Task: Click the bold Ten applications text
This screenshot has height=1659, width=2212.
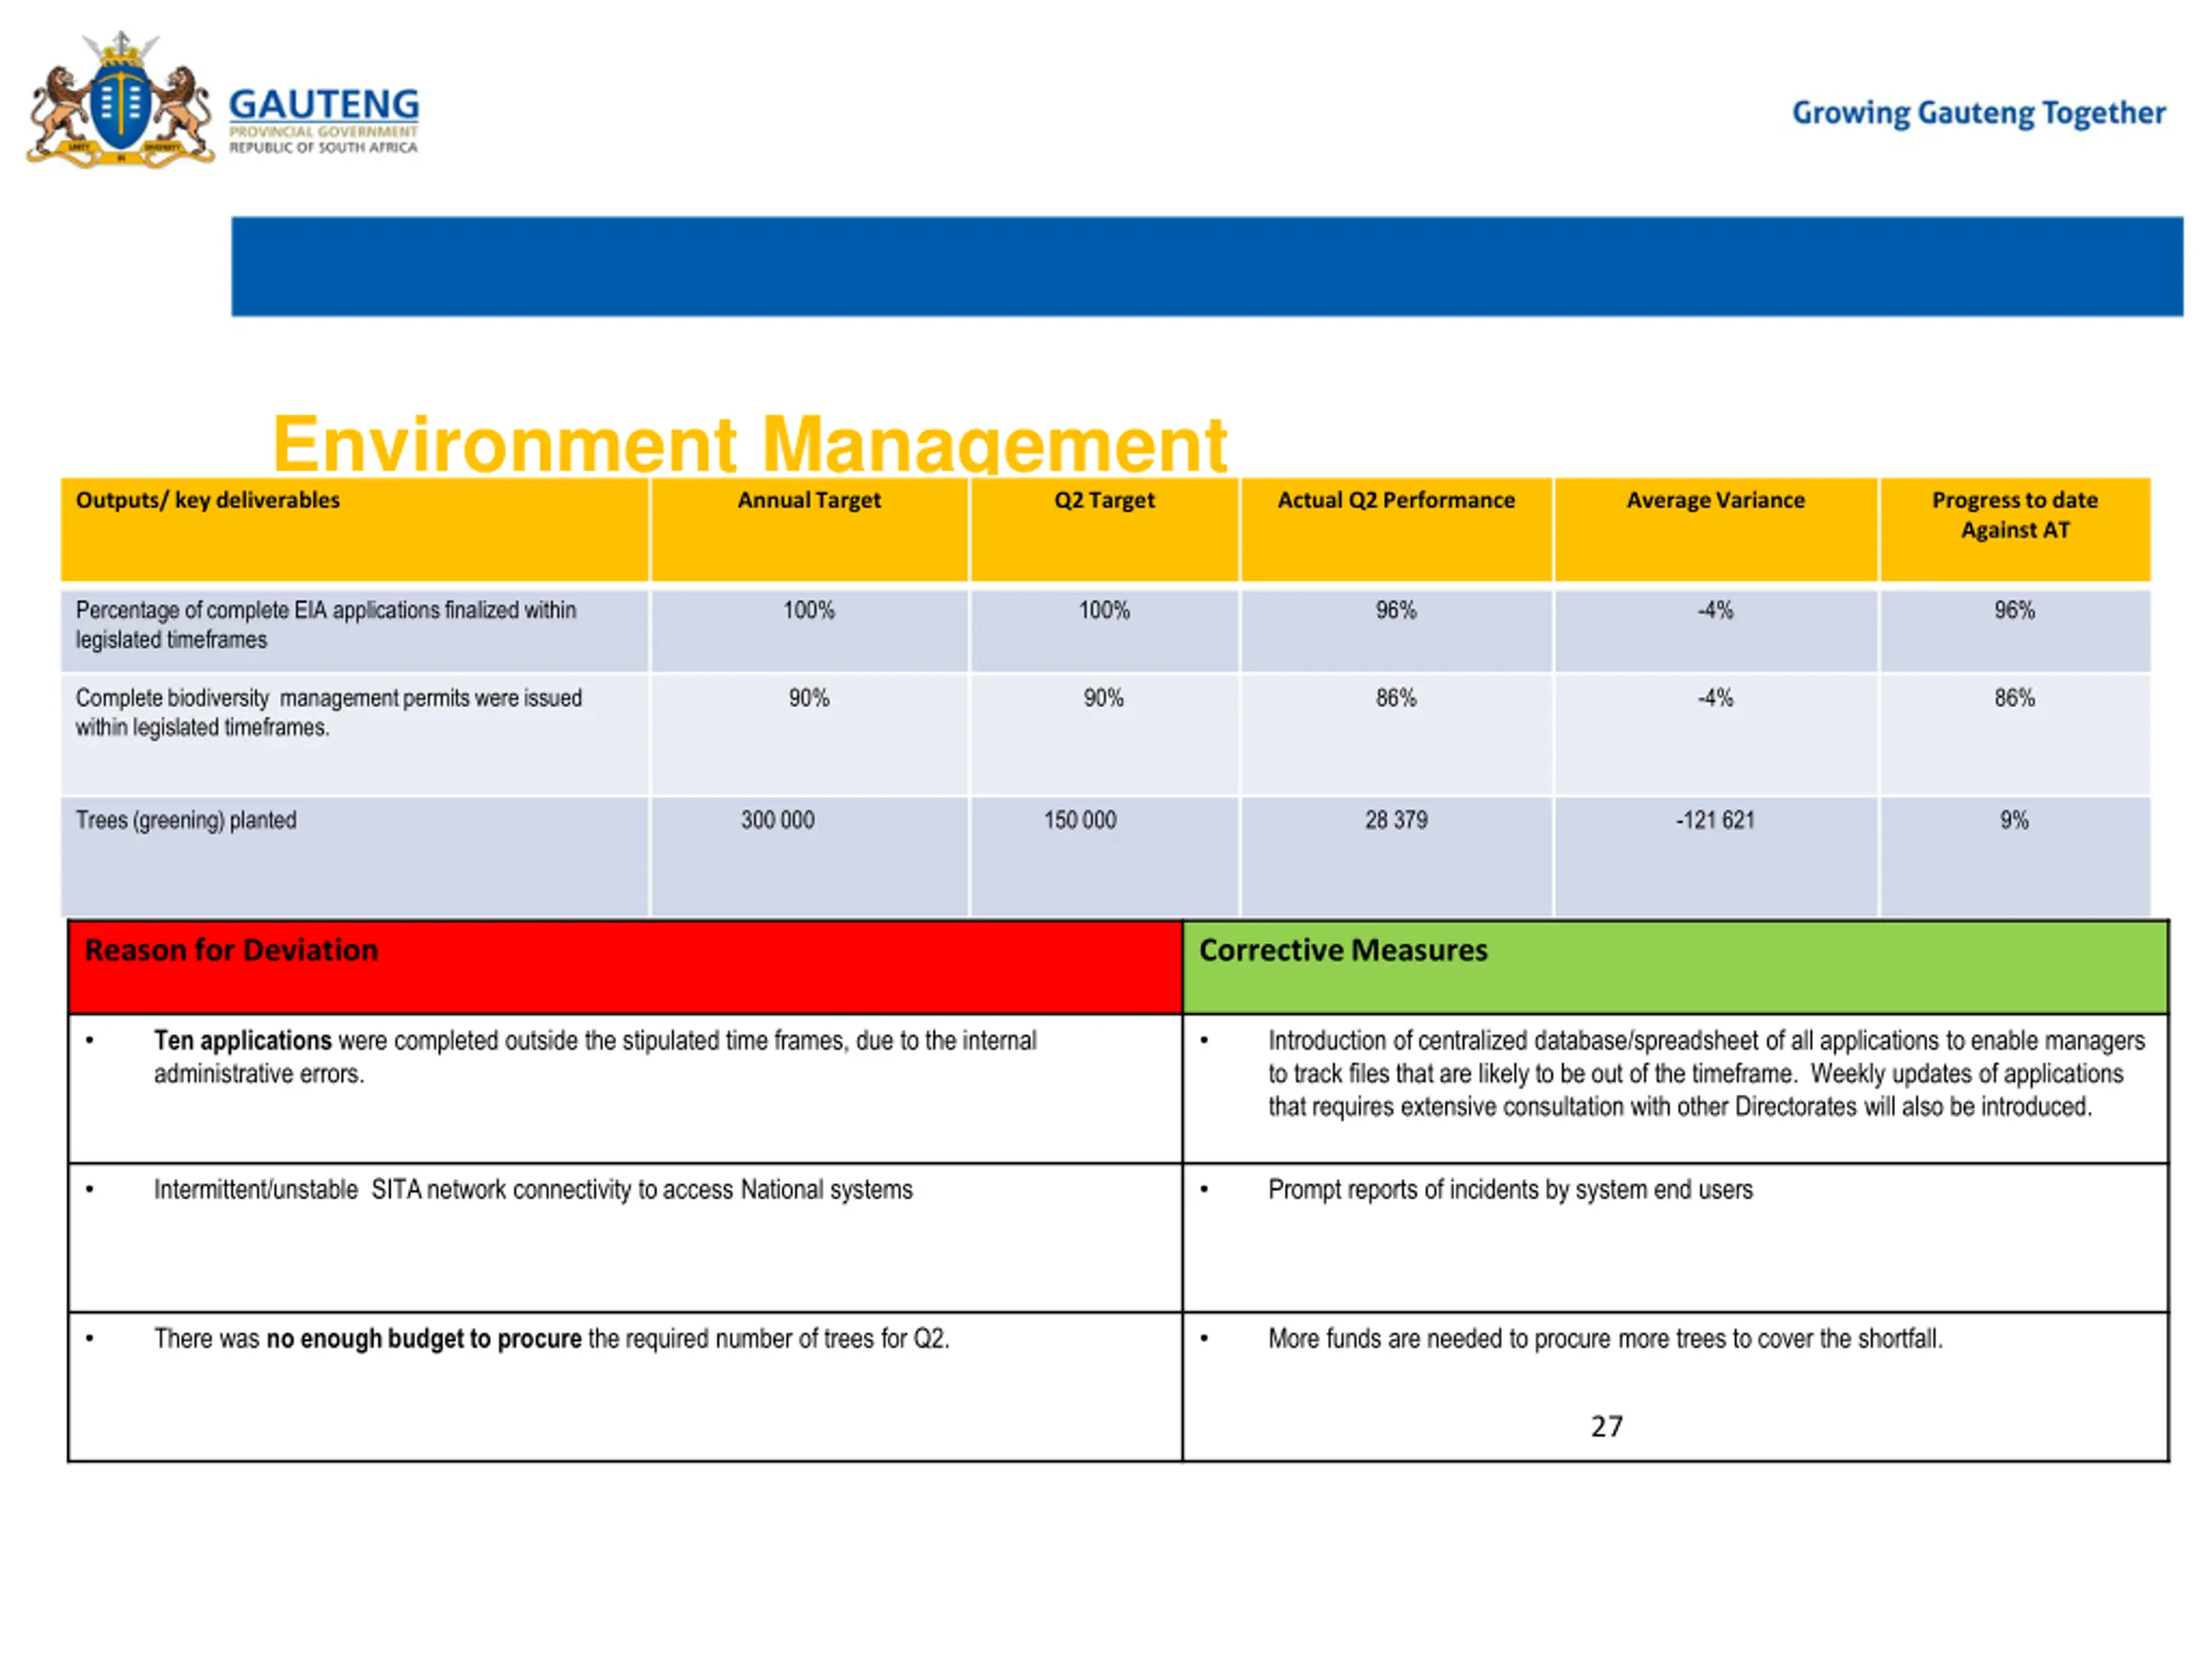Action: (242, 1040)
